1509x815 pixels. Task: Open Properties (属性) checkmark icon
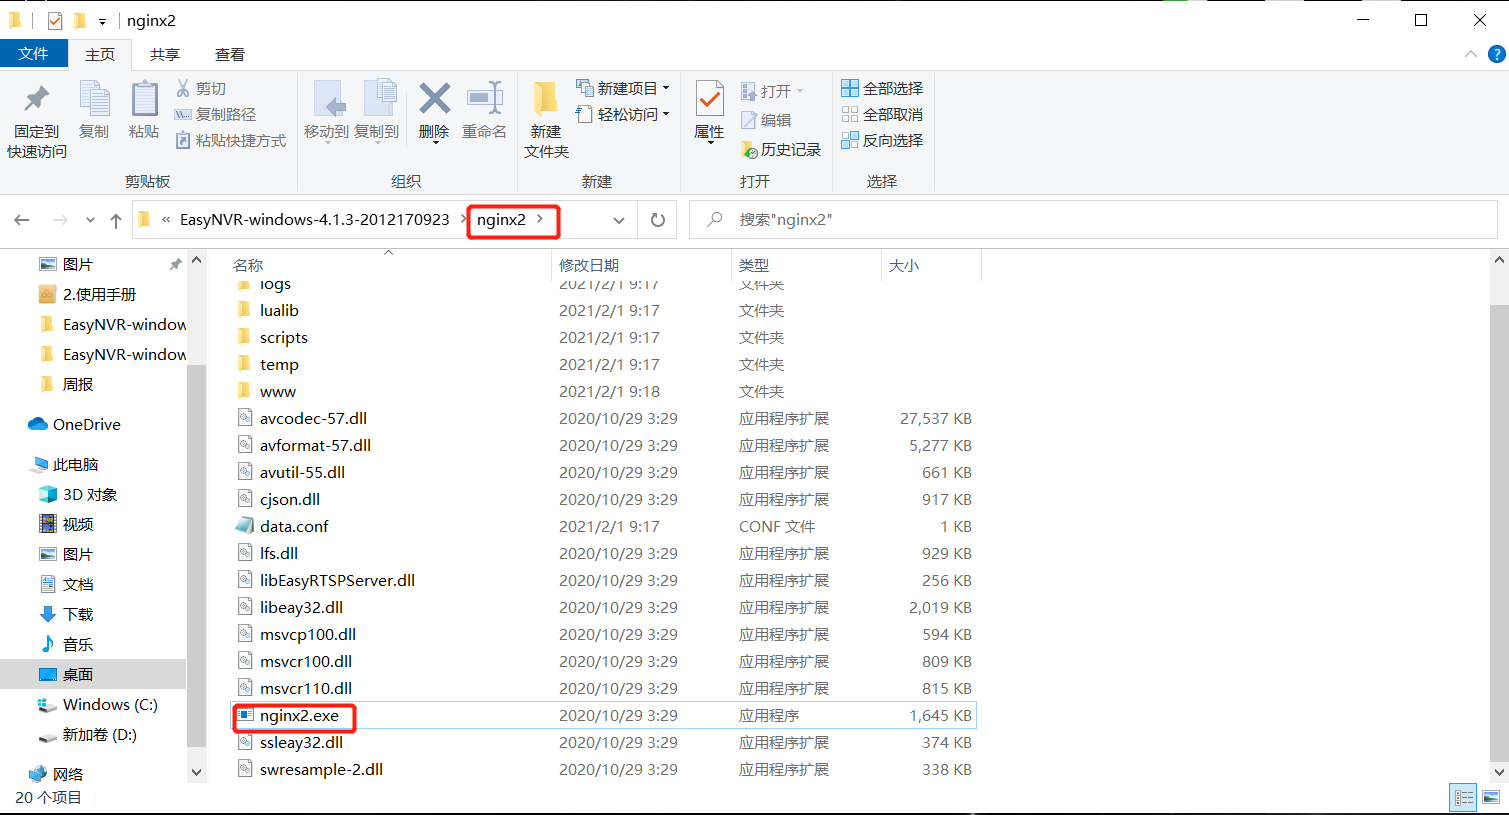pos(709,99)
